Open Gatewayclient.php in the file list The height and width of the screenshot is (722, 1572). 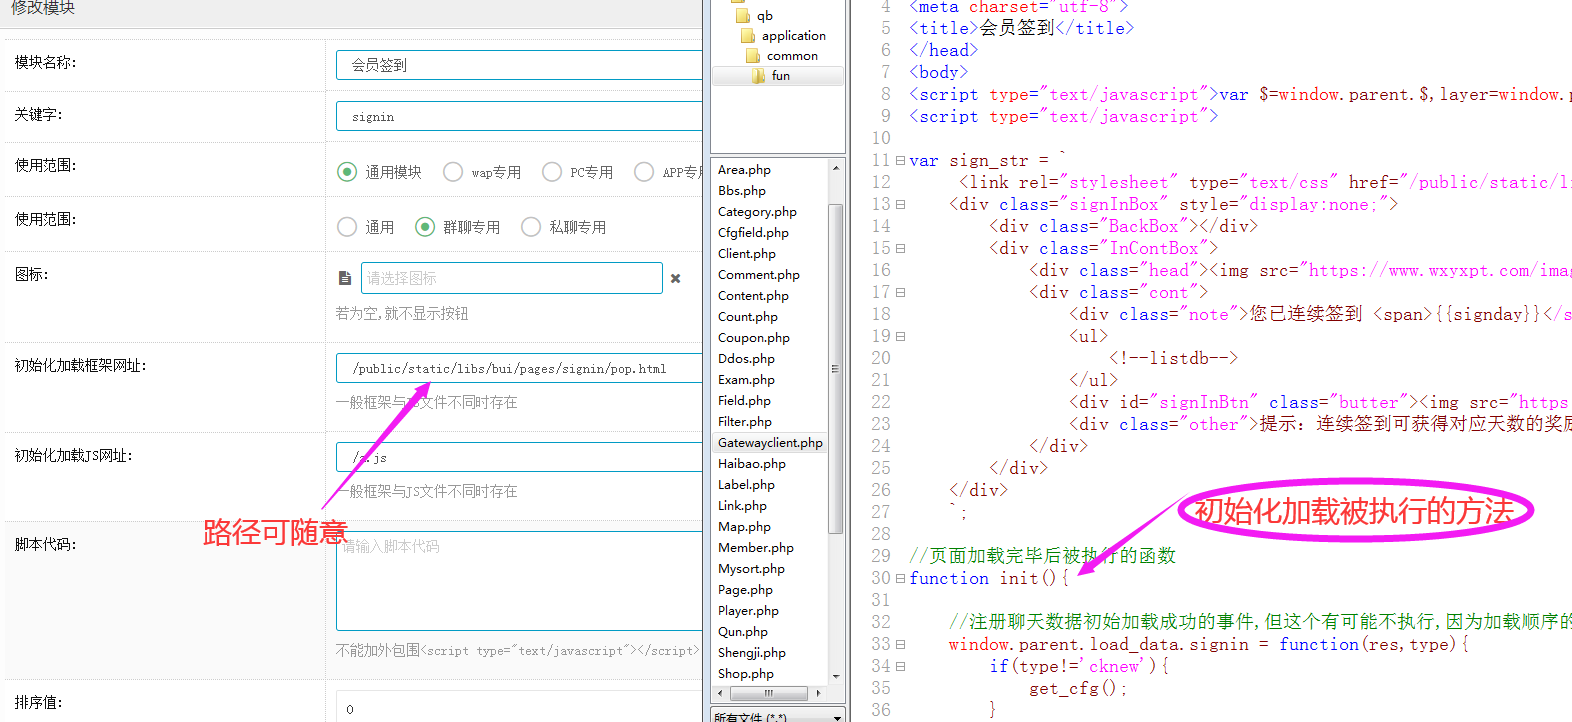[x=769, y=443]
